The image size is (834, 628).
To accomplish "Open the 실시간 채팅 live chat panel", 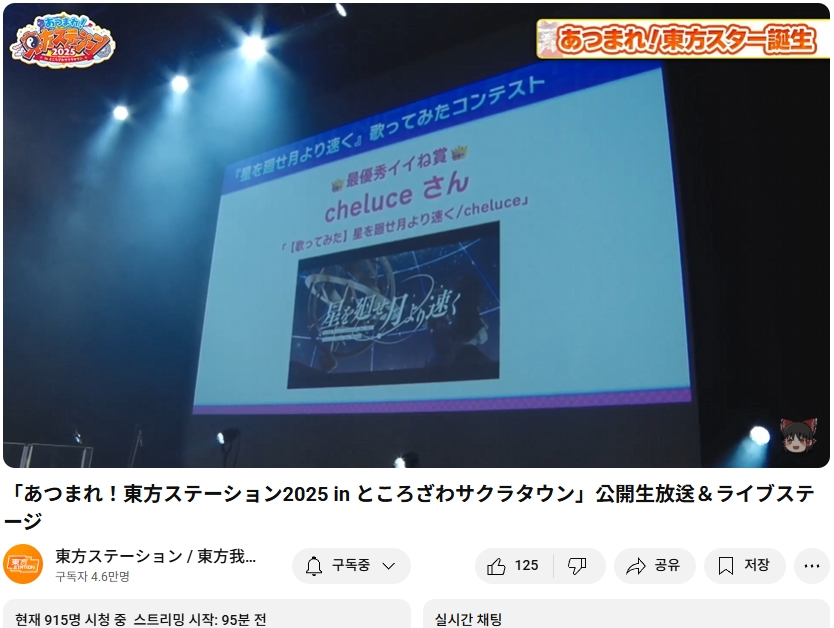I will 626,614.
